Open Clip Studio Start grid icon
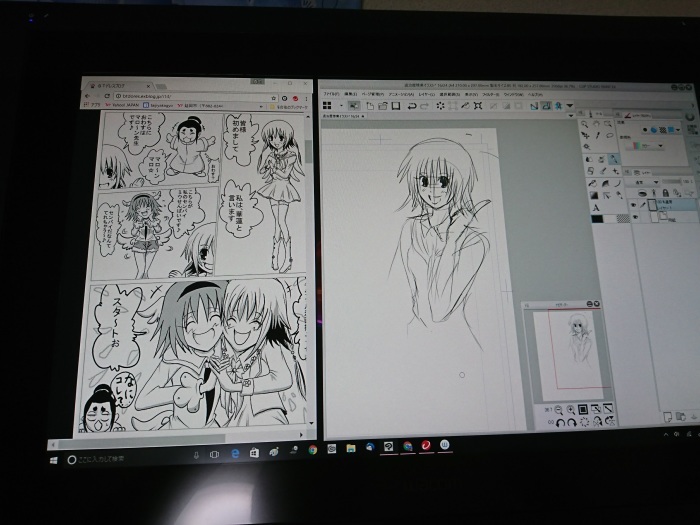Viewport: 700px width, 525px height. [327, 105]
